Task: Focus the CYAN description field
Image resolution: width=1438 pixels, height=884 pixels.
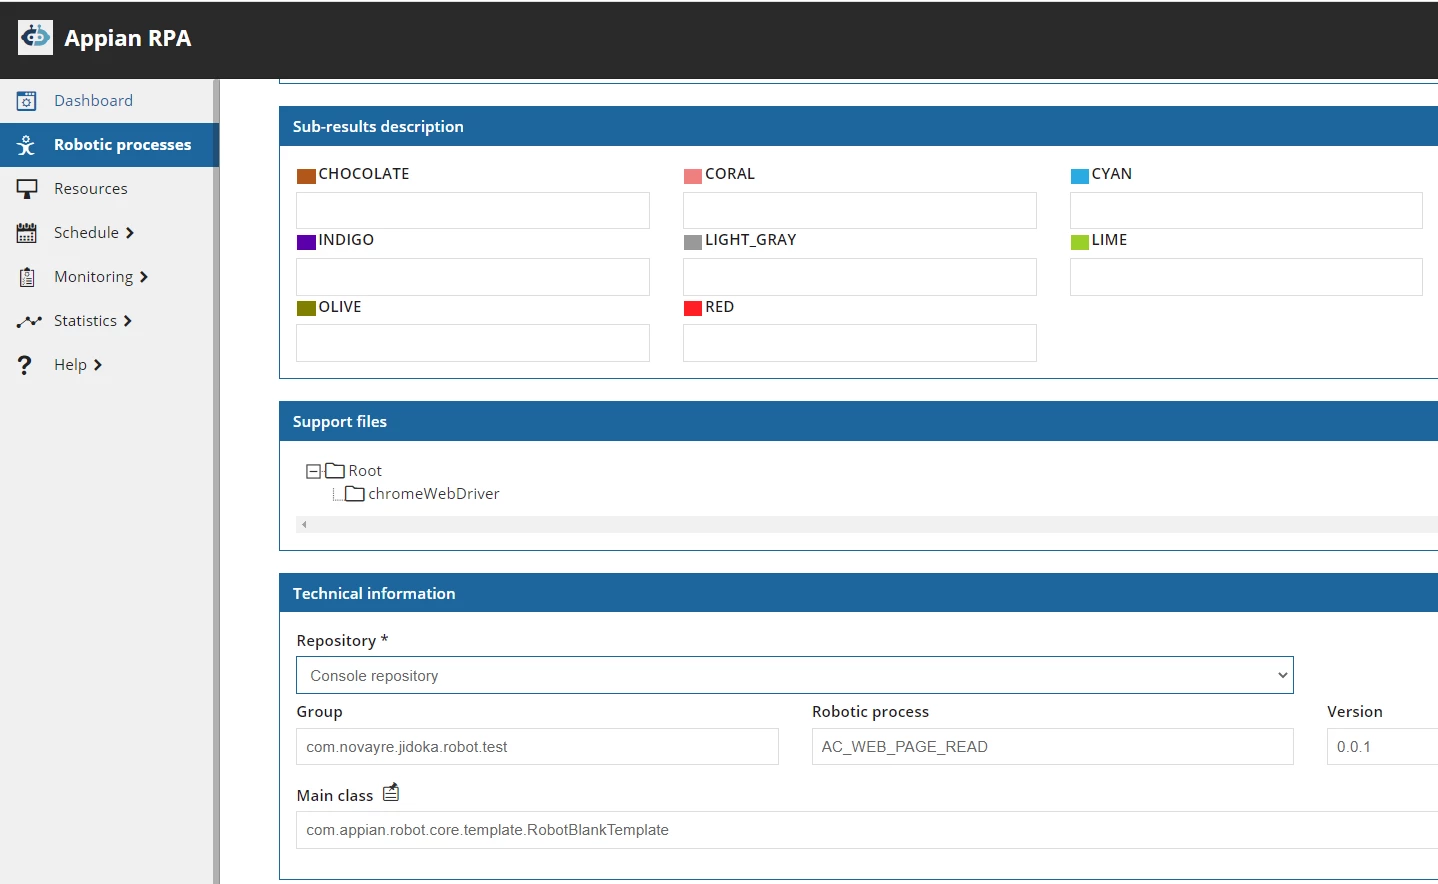Action: 1246,210
